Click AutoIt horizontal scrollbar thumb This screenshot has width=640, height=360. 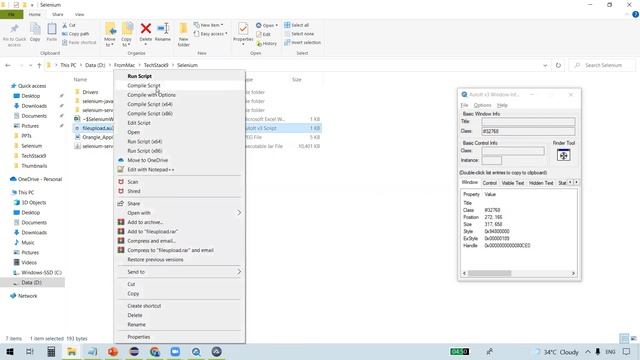point(489,273)
